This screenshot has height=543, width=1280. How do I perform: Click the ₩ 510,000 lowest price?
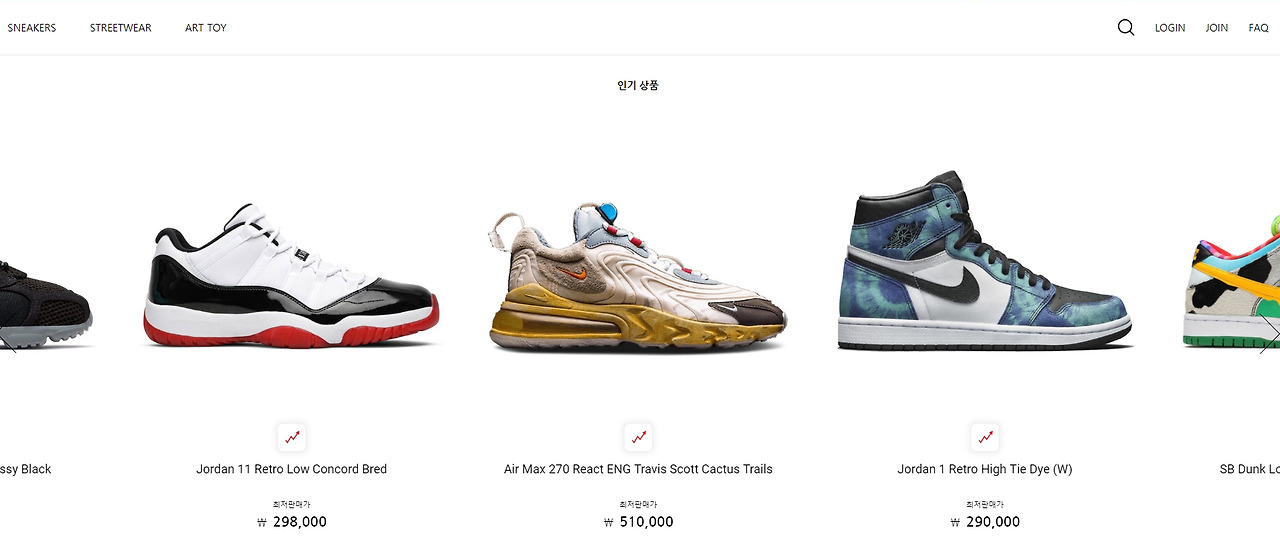click(639, 522)
